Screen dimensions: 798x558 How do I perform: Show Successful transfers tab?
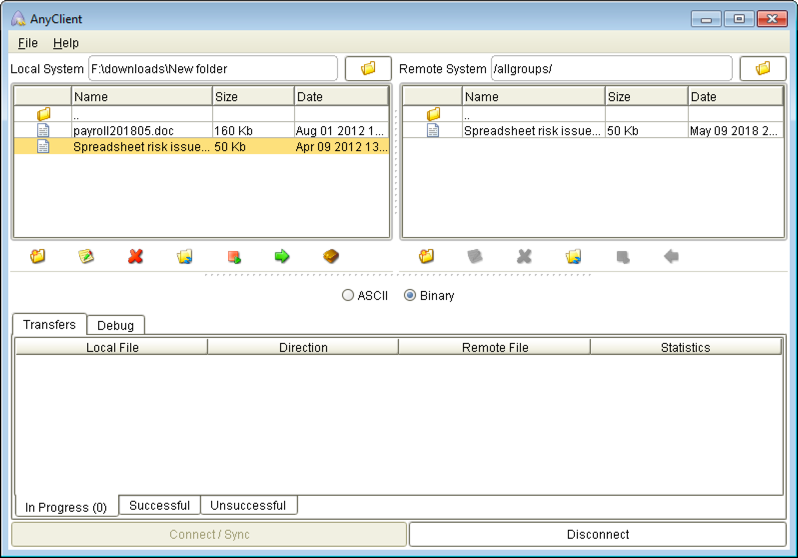(159, 505)
